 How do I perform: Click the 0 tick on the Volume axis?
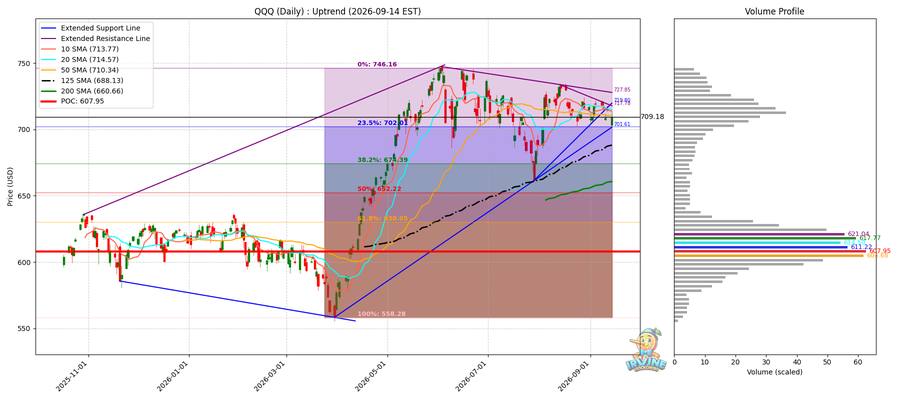[674, 363]
